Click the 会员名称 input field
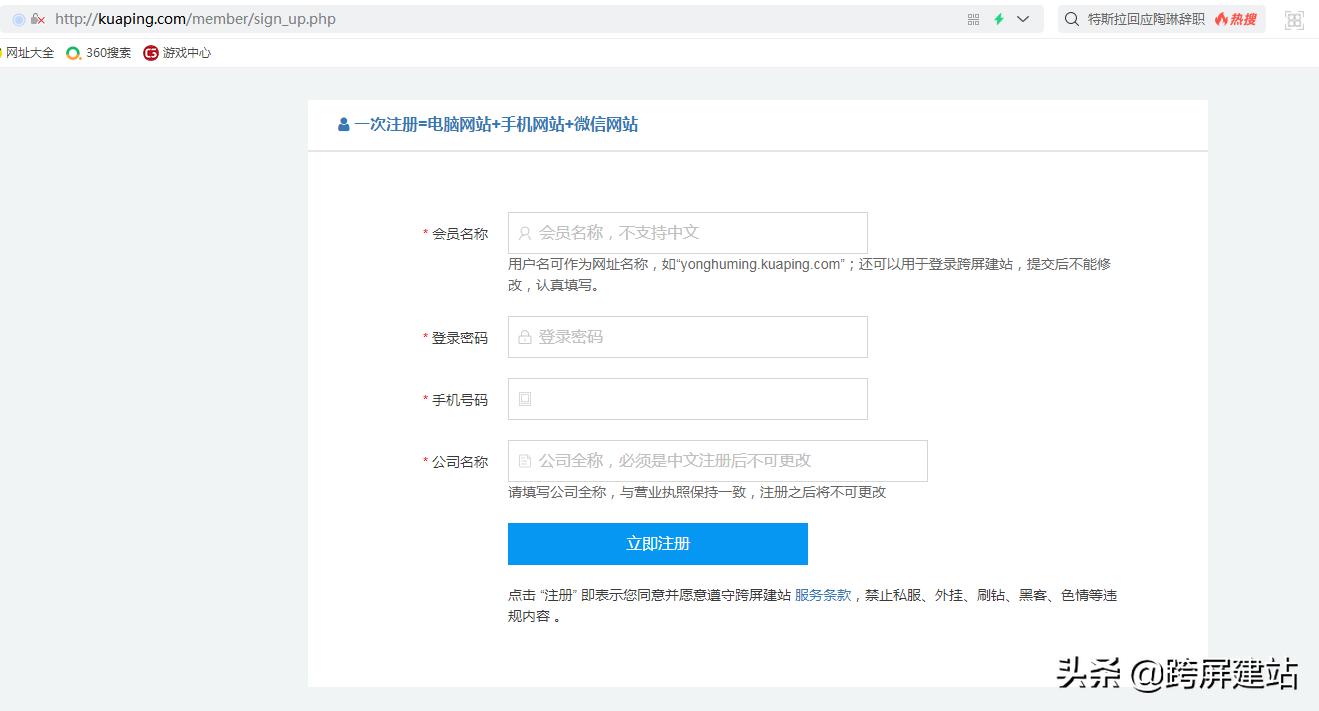 (x=688, y=233)
